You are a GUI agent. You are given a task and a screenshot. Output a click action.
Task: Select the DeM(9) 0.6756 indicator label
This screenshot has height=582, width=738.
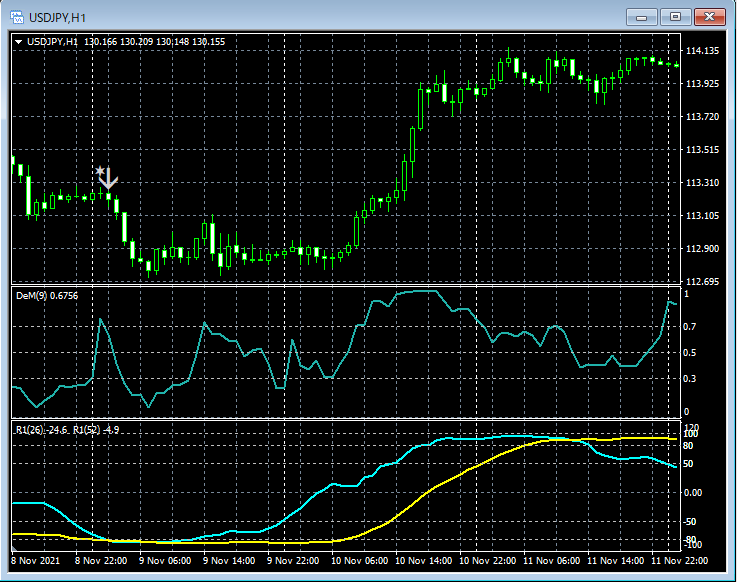[x=47, y=295]
